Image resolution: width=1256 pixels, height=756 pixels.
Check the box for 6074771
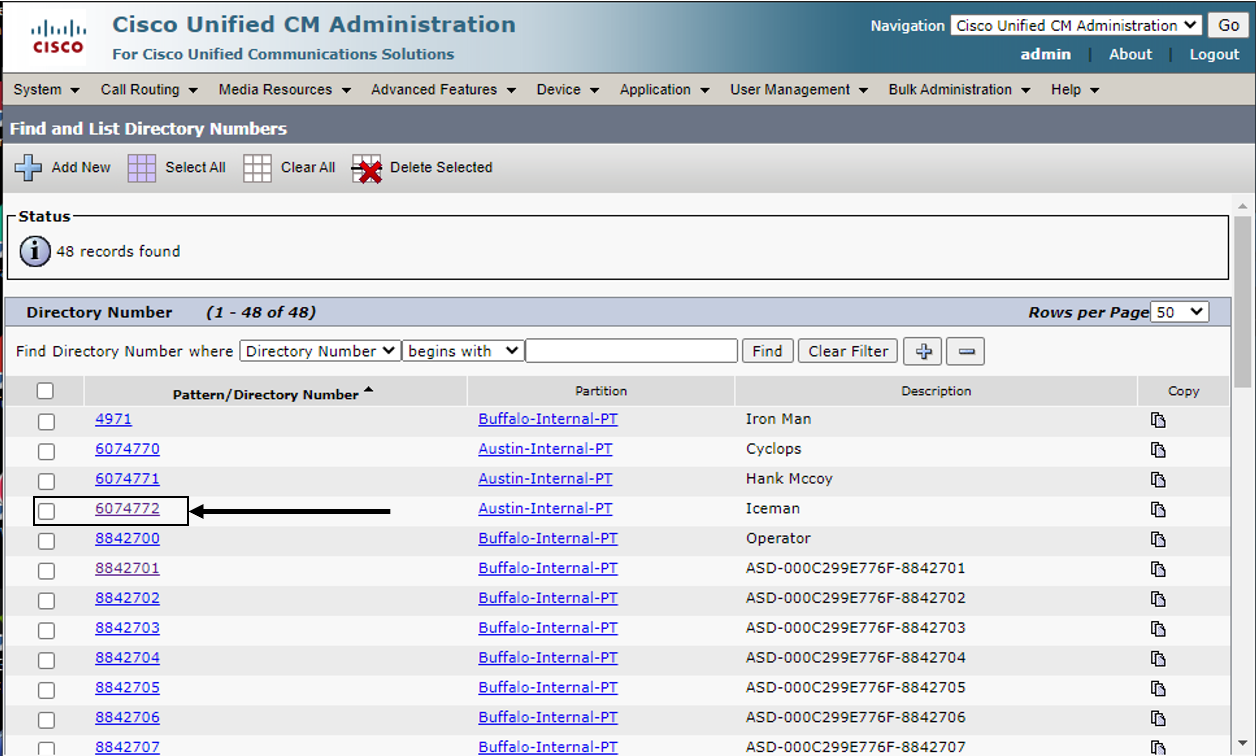coord(46,481)
